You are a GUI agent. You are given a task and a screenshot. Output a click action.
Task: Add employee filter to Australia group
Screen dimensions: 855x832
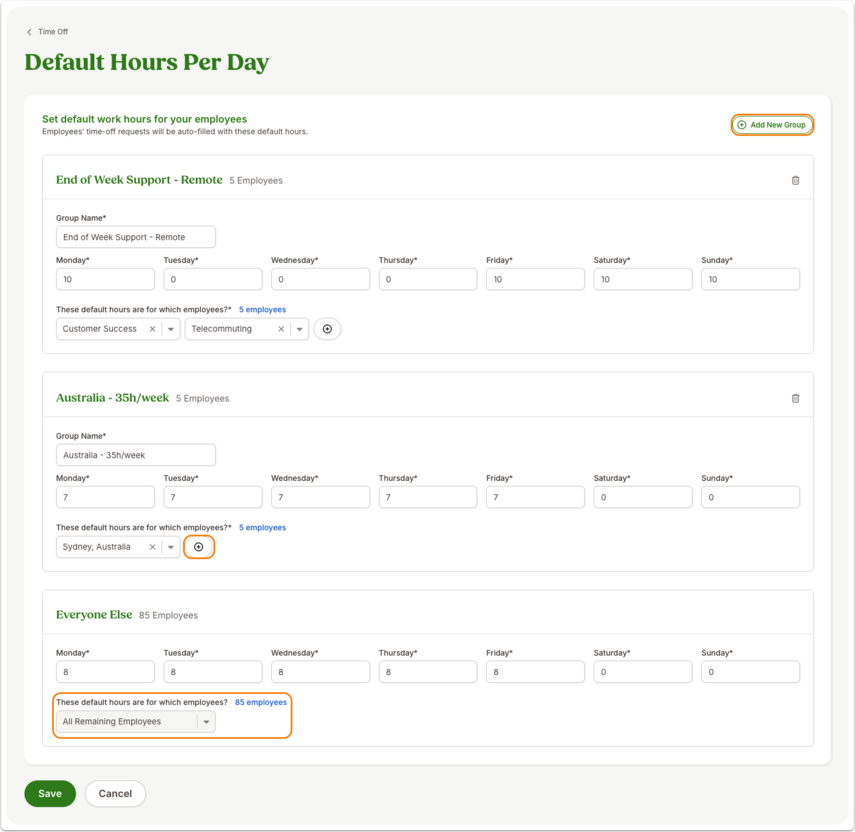pos(198,547)
